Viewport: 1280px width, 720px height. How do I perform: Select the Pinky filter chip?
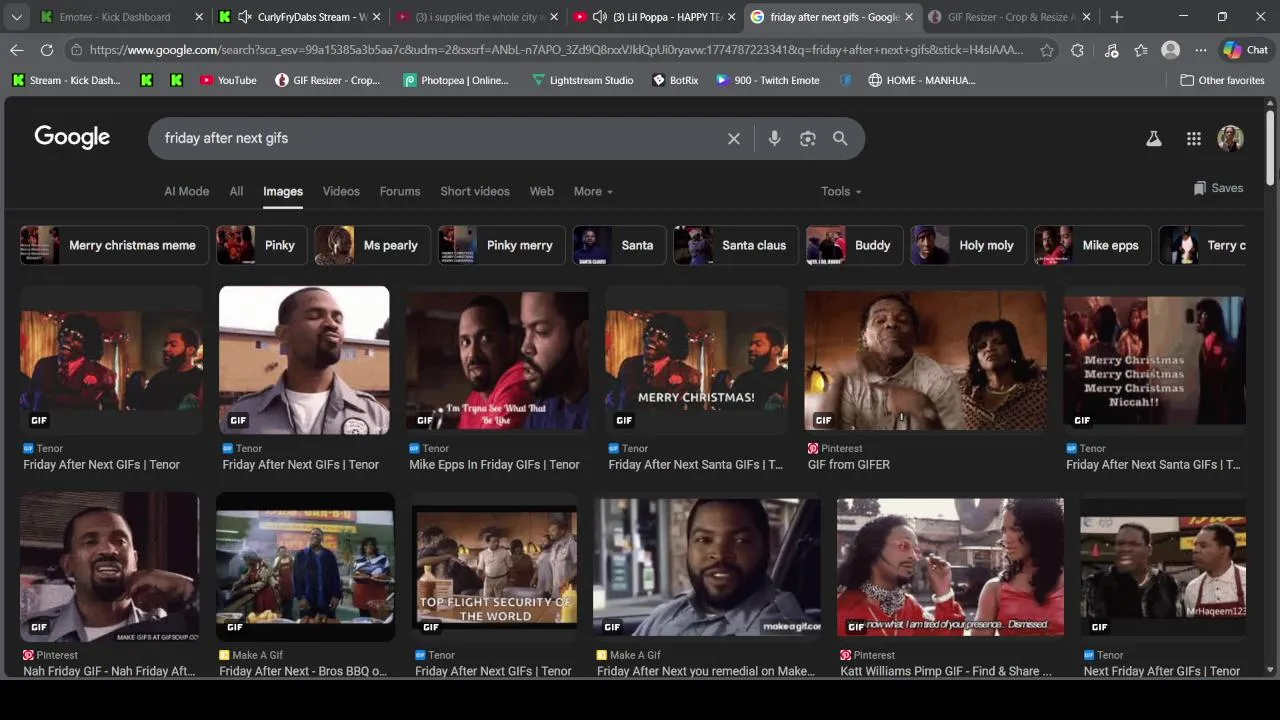[x=262, y=245]
